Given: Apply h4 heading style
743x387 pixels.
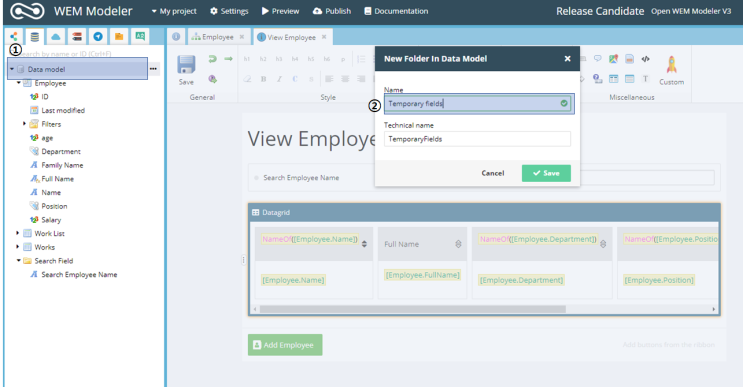Looking at the screenshot, I should [295, 59].
